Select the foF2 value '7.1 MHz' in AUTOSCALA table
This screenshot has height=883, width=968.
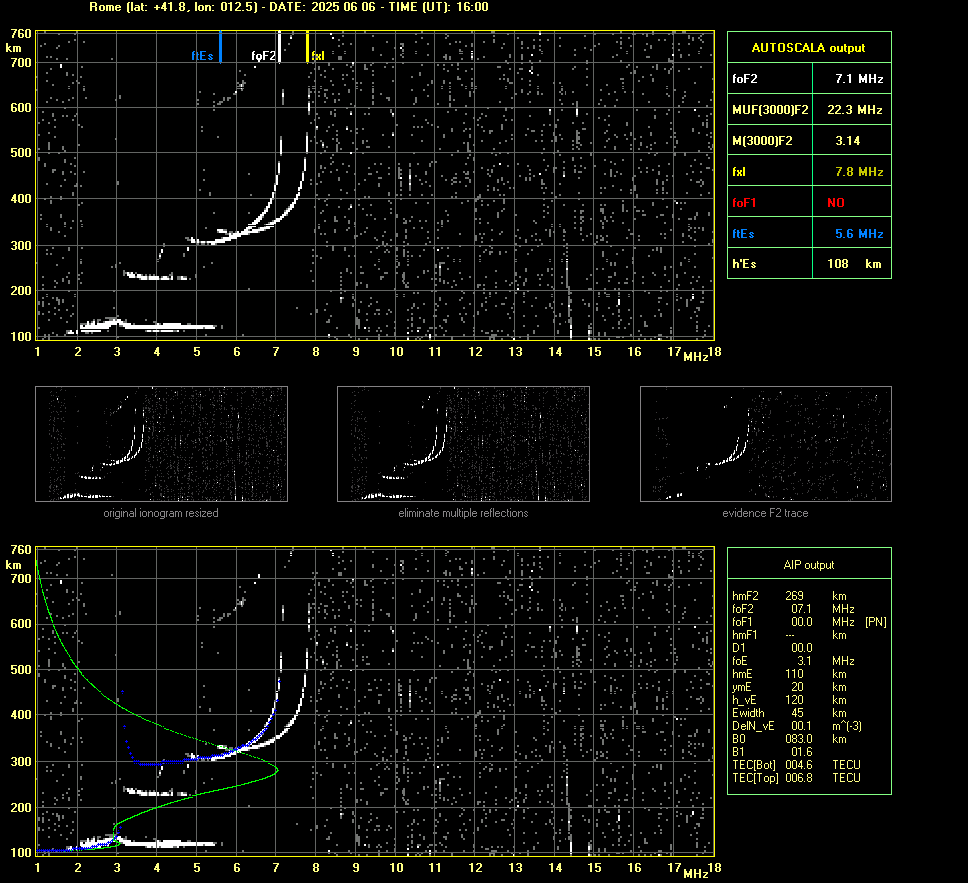[x=859, y=79]
